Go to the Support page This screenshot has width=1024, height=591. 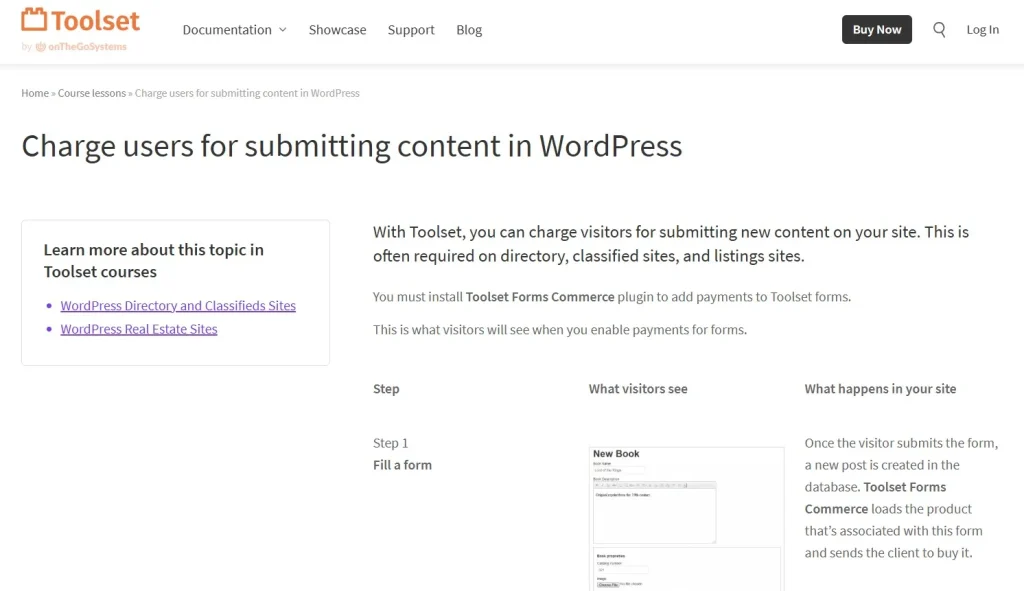pyautogui.click(x=411, y=30)
